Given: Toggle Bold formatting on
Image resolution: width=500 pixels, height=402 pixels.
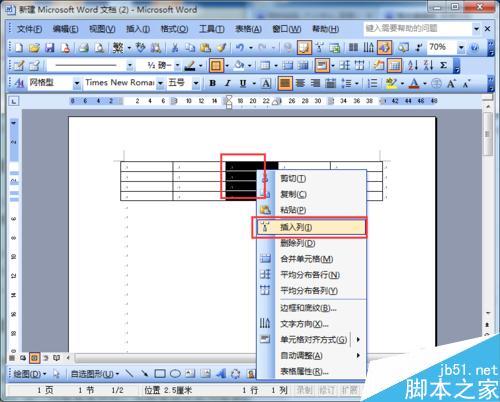Looking at the screenshot, I should [x=212, y=83].
